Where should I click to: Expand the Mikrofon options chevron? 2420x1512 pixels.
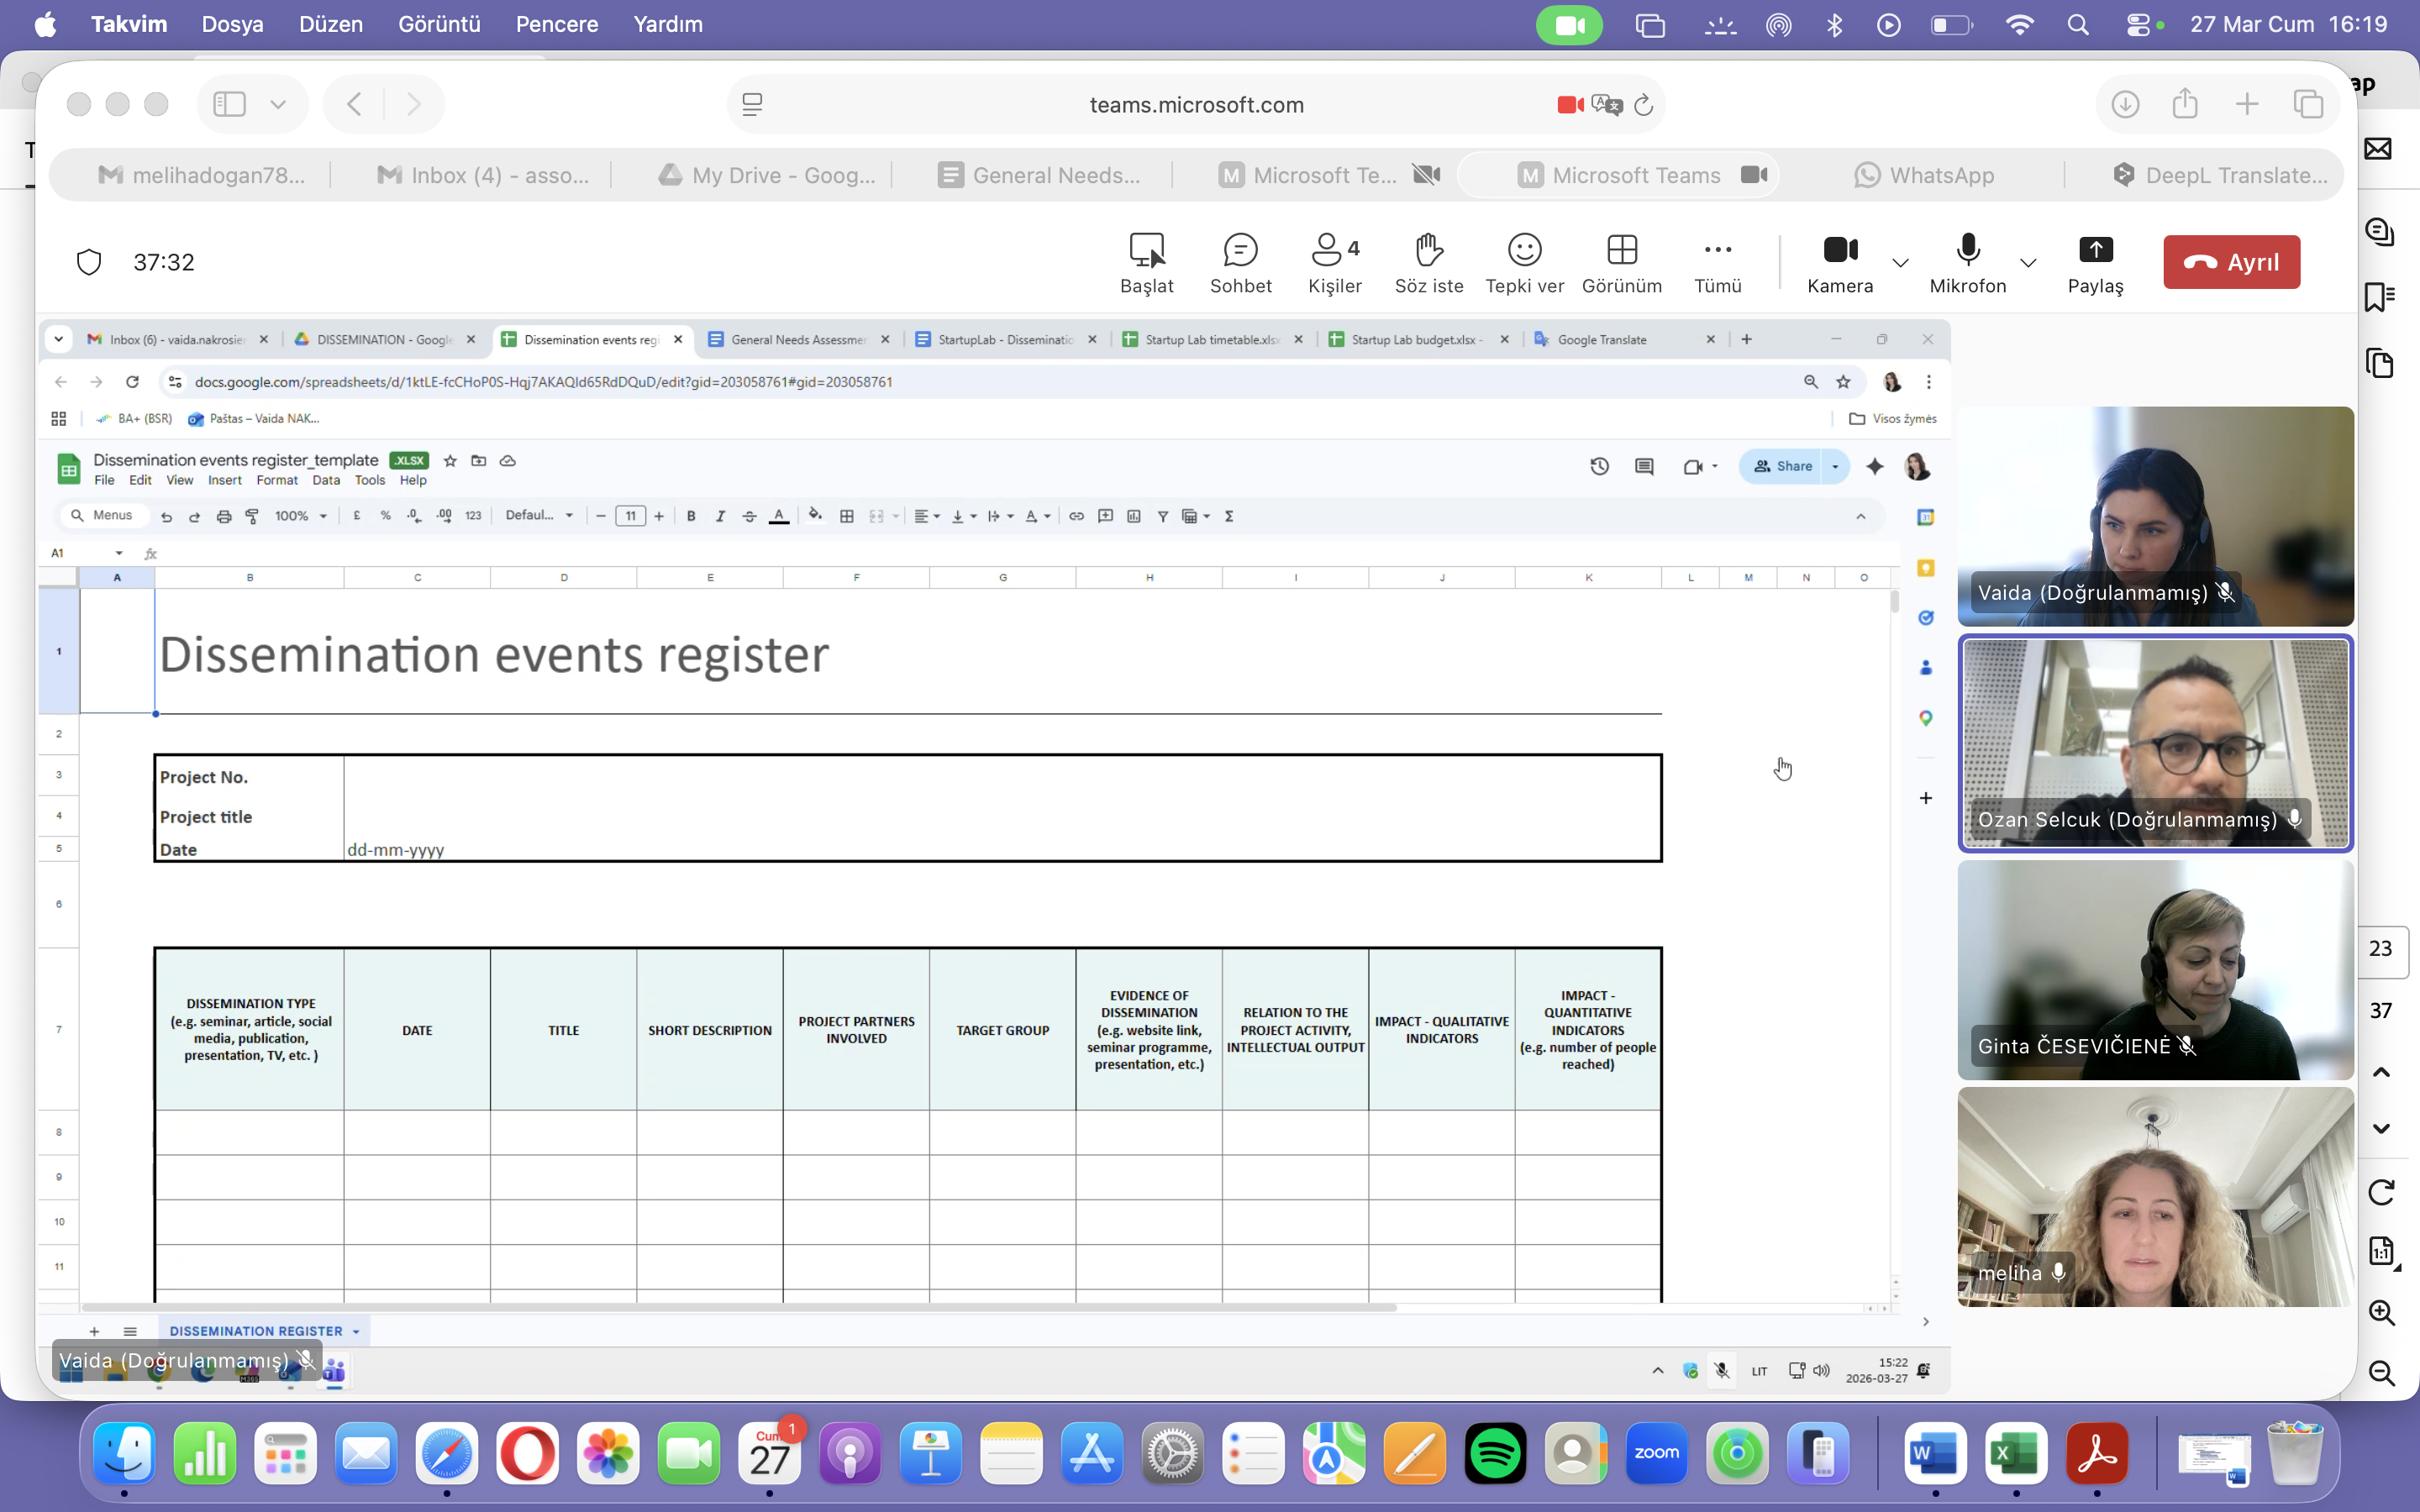coord(2027,263)
